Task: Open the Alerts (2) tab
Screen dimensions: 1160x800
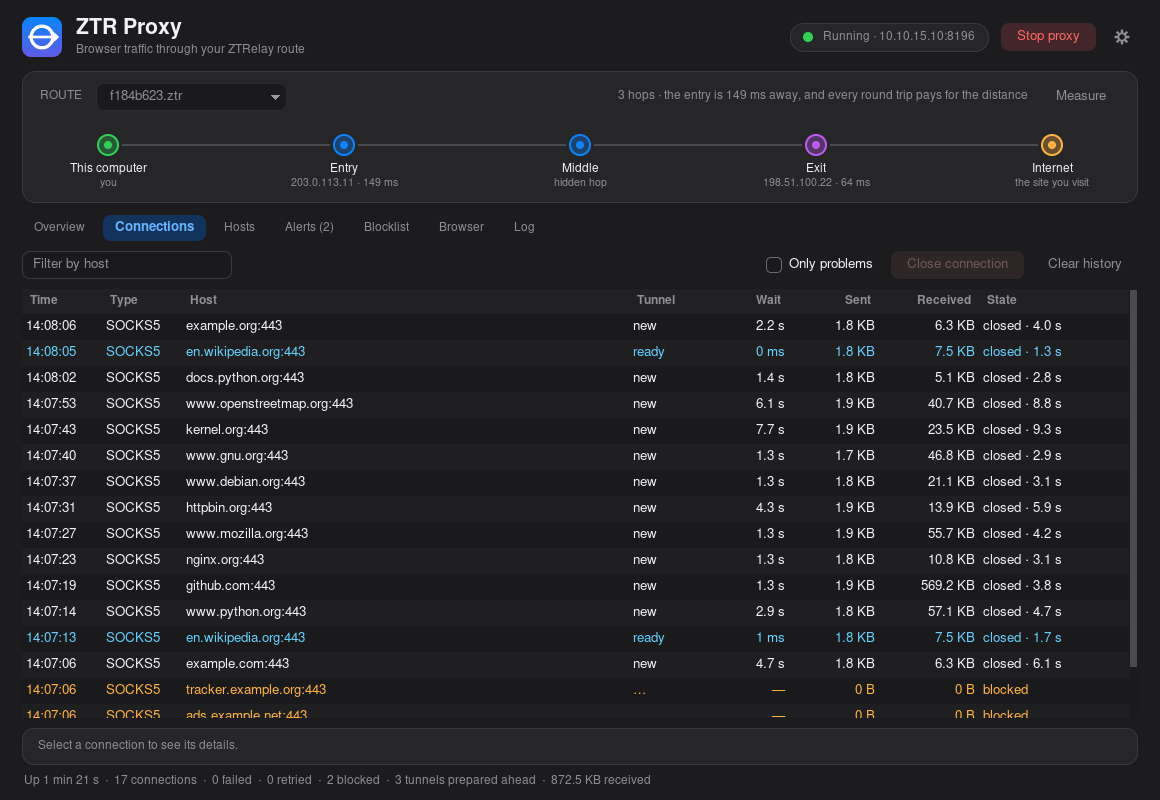Action: coord(309,227)
